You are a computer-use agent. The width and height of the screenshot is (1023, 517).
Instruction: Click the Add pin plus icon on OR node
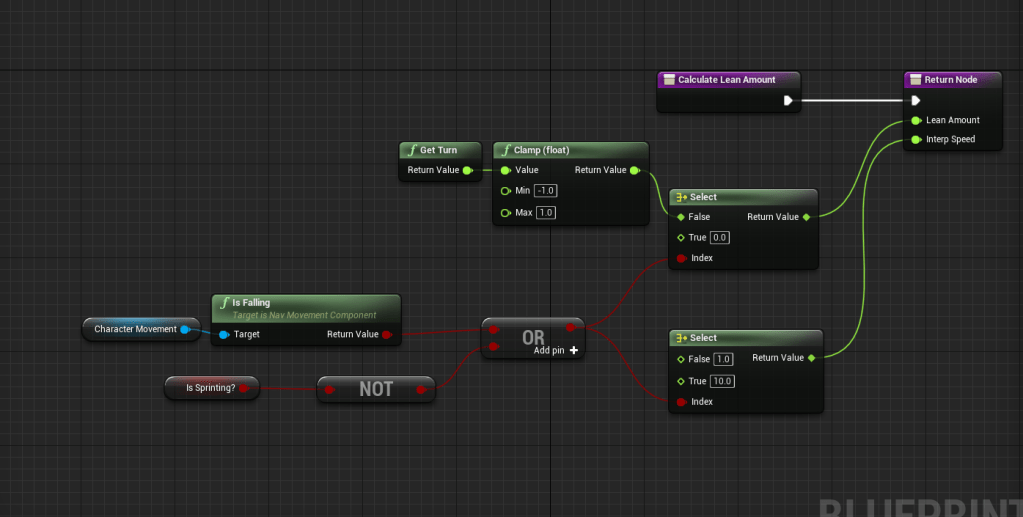click(x=573, y=351)
